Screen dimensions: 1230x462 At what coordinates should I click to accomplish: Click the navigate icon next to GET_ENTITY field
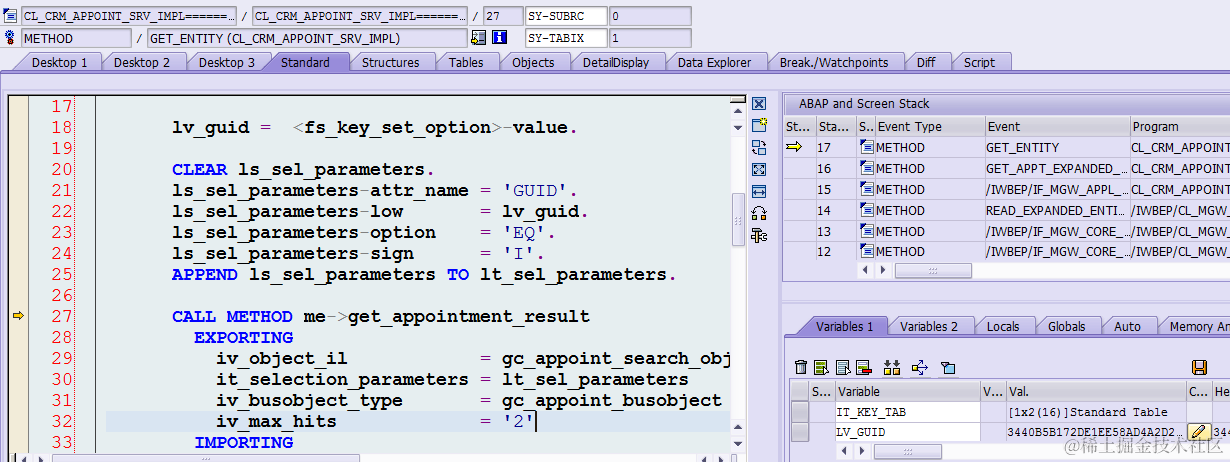click(x=478, y=38)
